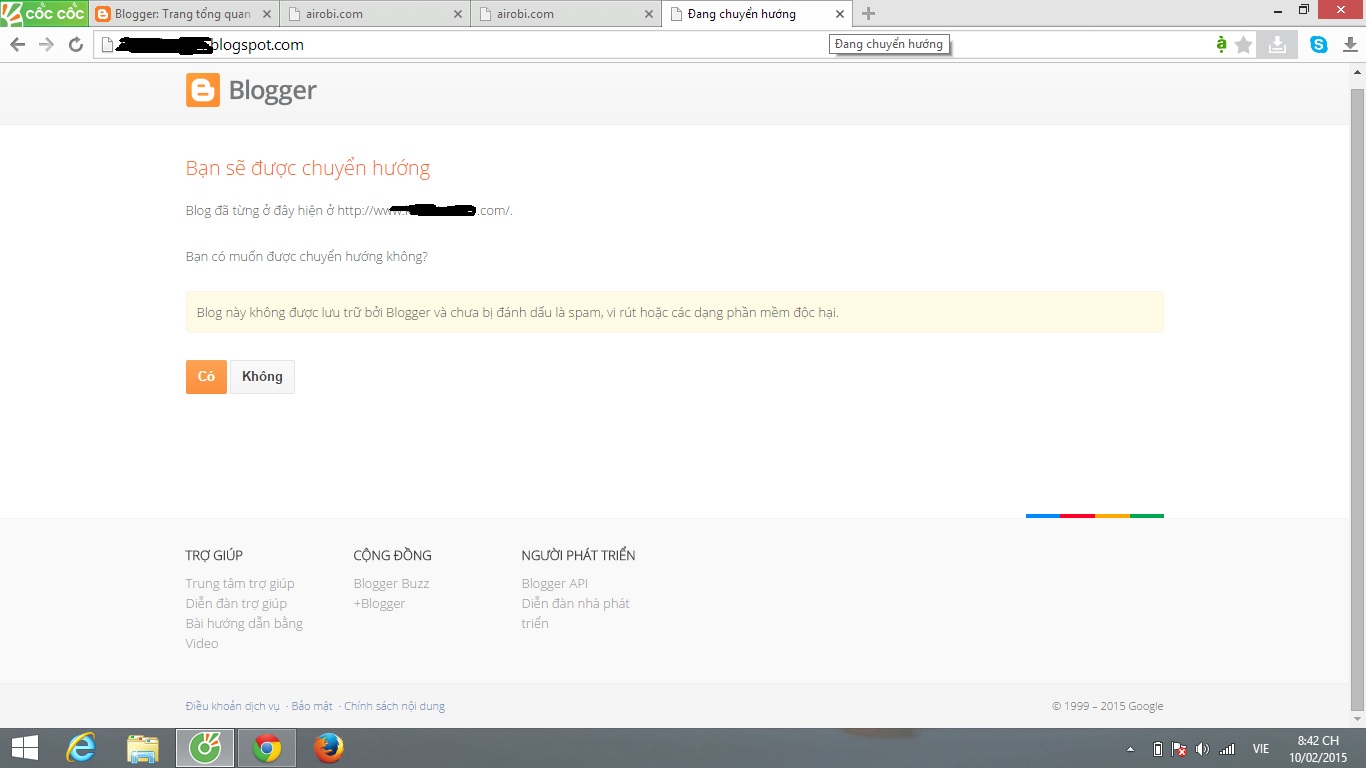
Task: Click the 'CỘNG ĐỒNG' footer heading
Action: click(x=393, y=555)
